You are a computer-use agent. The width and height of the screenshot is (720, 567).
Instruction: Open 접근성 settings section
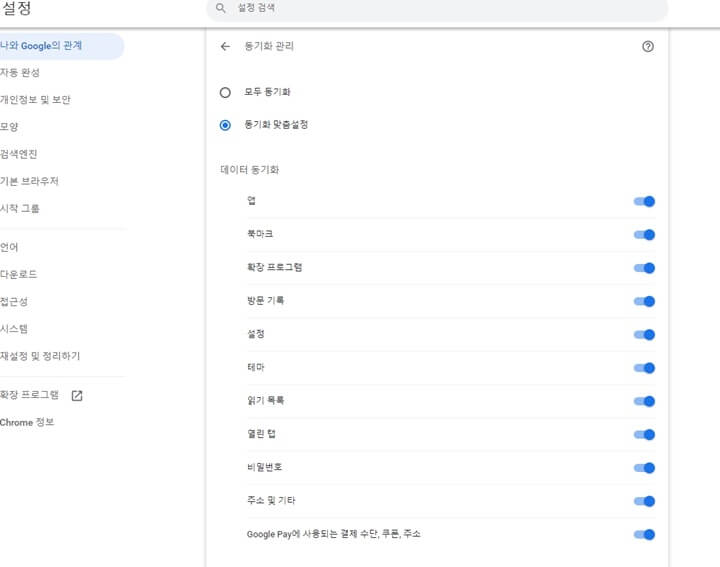(x=14, y=302)
